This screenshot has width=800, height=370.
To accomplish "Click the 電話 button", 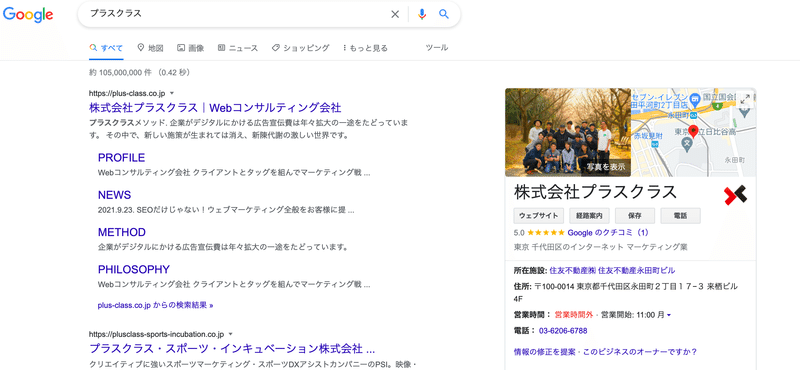I will tap(681, 216).
